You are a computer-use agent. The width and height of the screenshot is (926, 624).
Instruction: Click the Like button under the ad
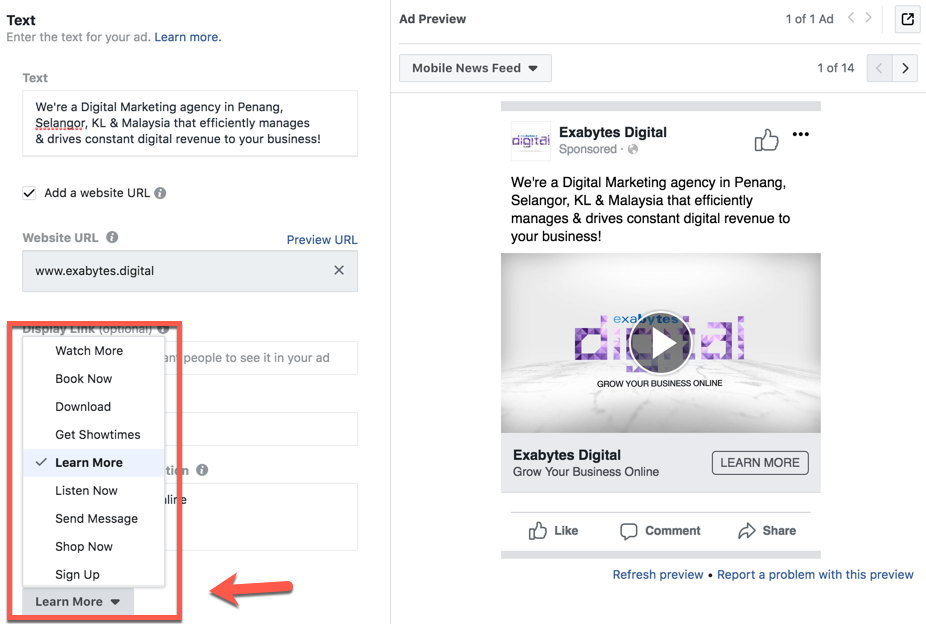click(553, 531)
